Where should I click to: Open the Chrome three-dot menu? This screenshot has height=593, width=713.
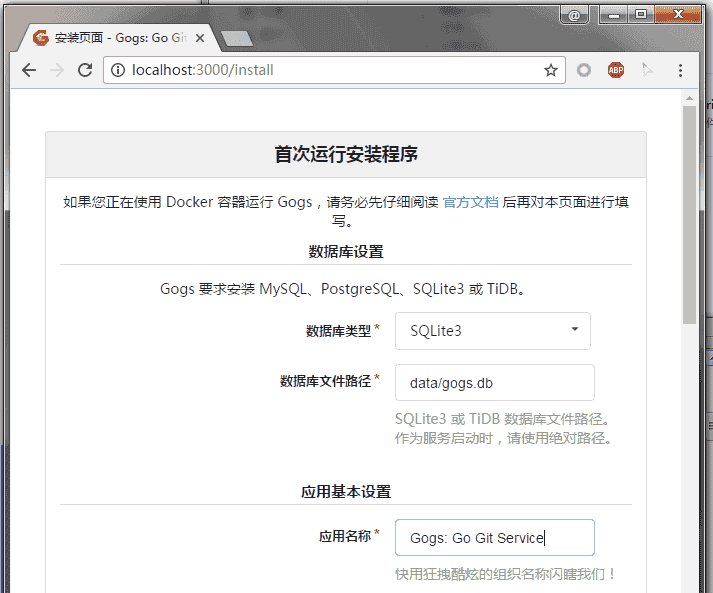pos(680,70)
